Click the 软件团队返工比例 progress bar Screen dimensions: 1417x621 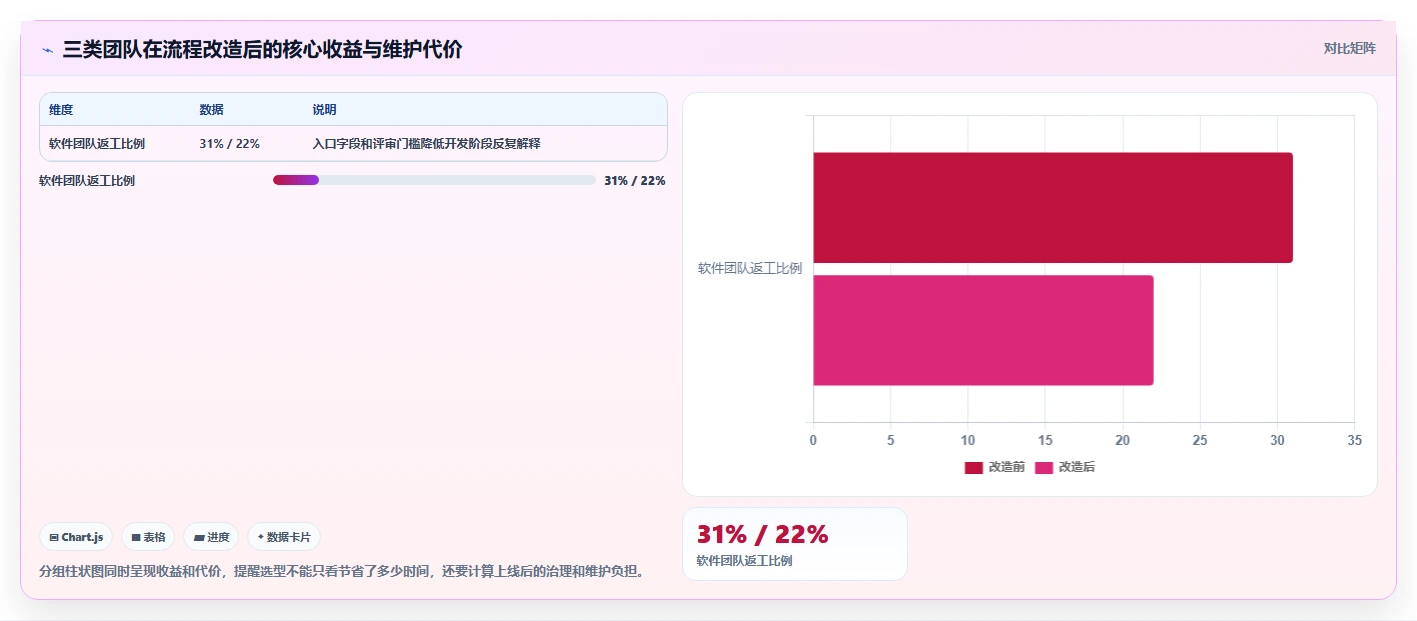click(434, 180)
